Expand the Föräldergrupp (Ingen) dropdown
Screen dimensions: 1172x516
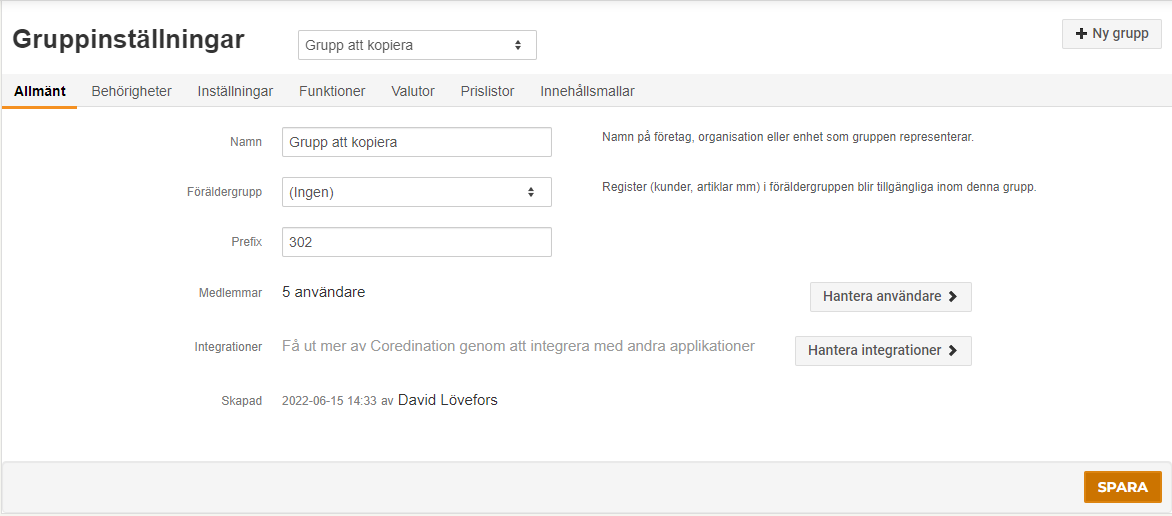tap(417, 192)
